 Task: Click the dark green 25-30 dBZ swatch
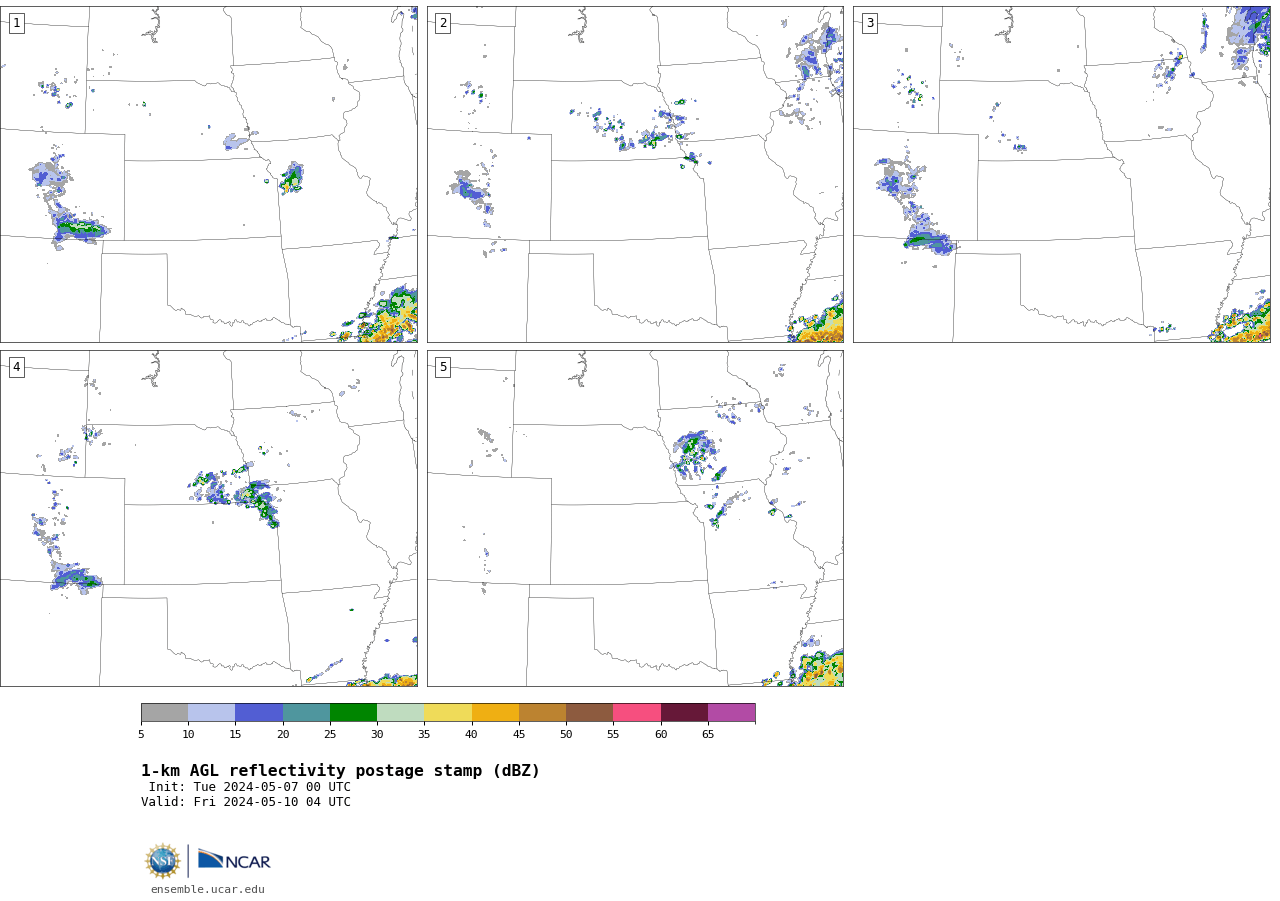pyautogui.click(x=353, y=712)
